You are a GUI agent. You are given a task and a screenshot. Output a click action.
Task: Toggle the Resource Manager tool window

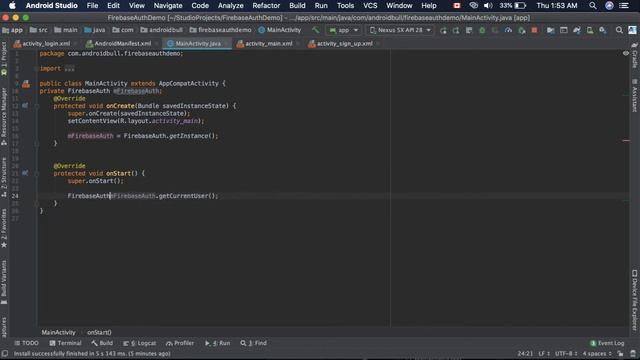[4, 117]
